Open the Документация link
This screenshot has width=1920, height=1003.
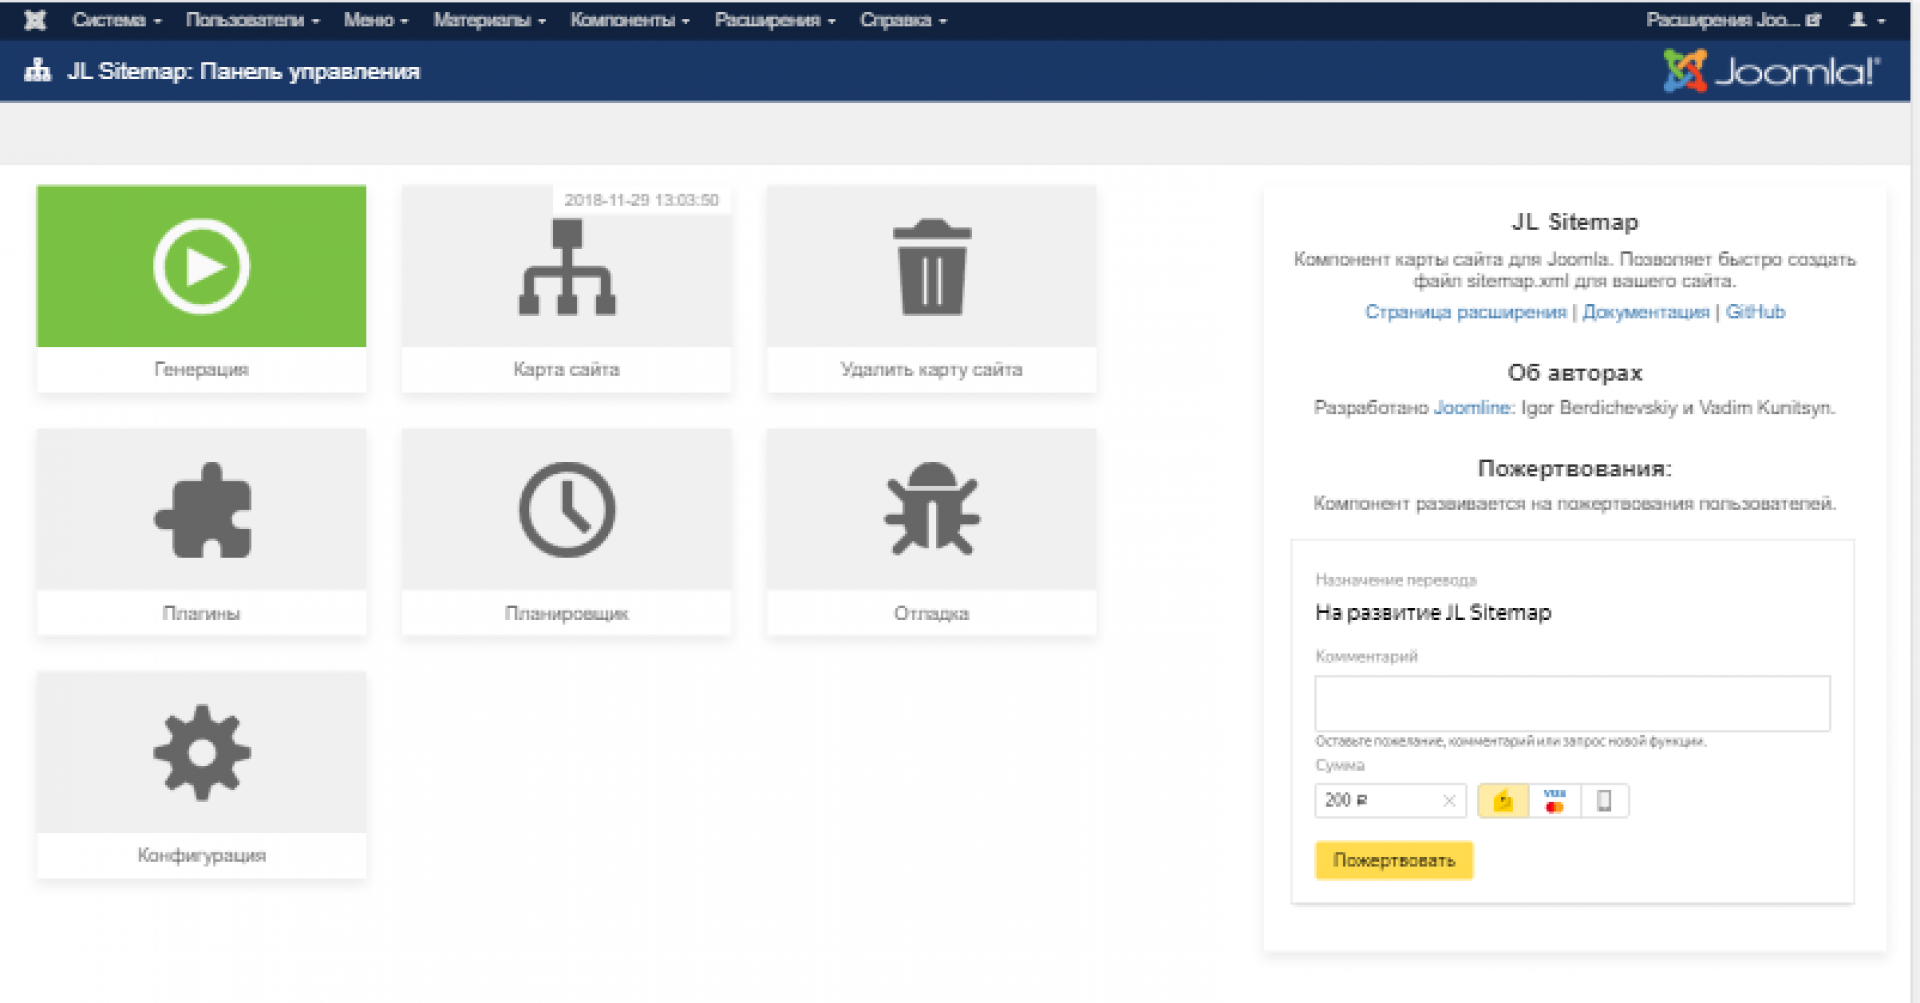[1646, 312]
